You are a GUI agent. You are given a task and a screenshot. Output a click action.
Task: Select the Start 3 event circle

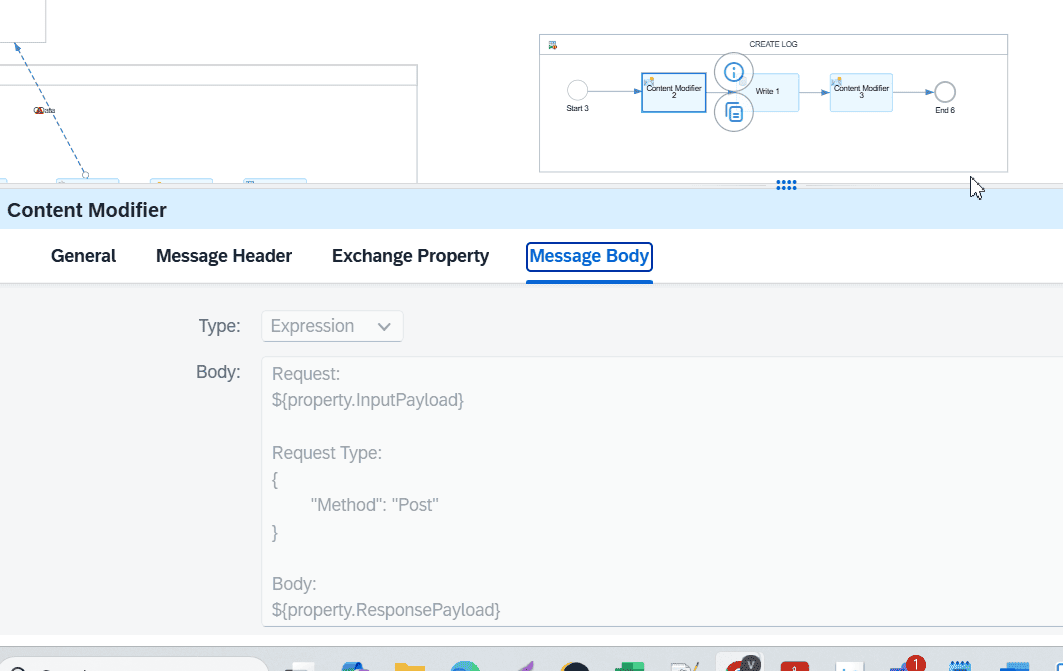click(x=577, y=91)
